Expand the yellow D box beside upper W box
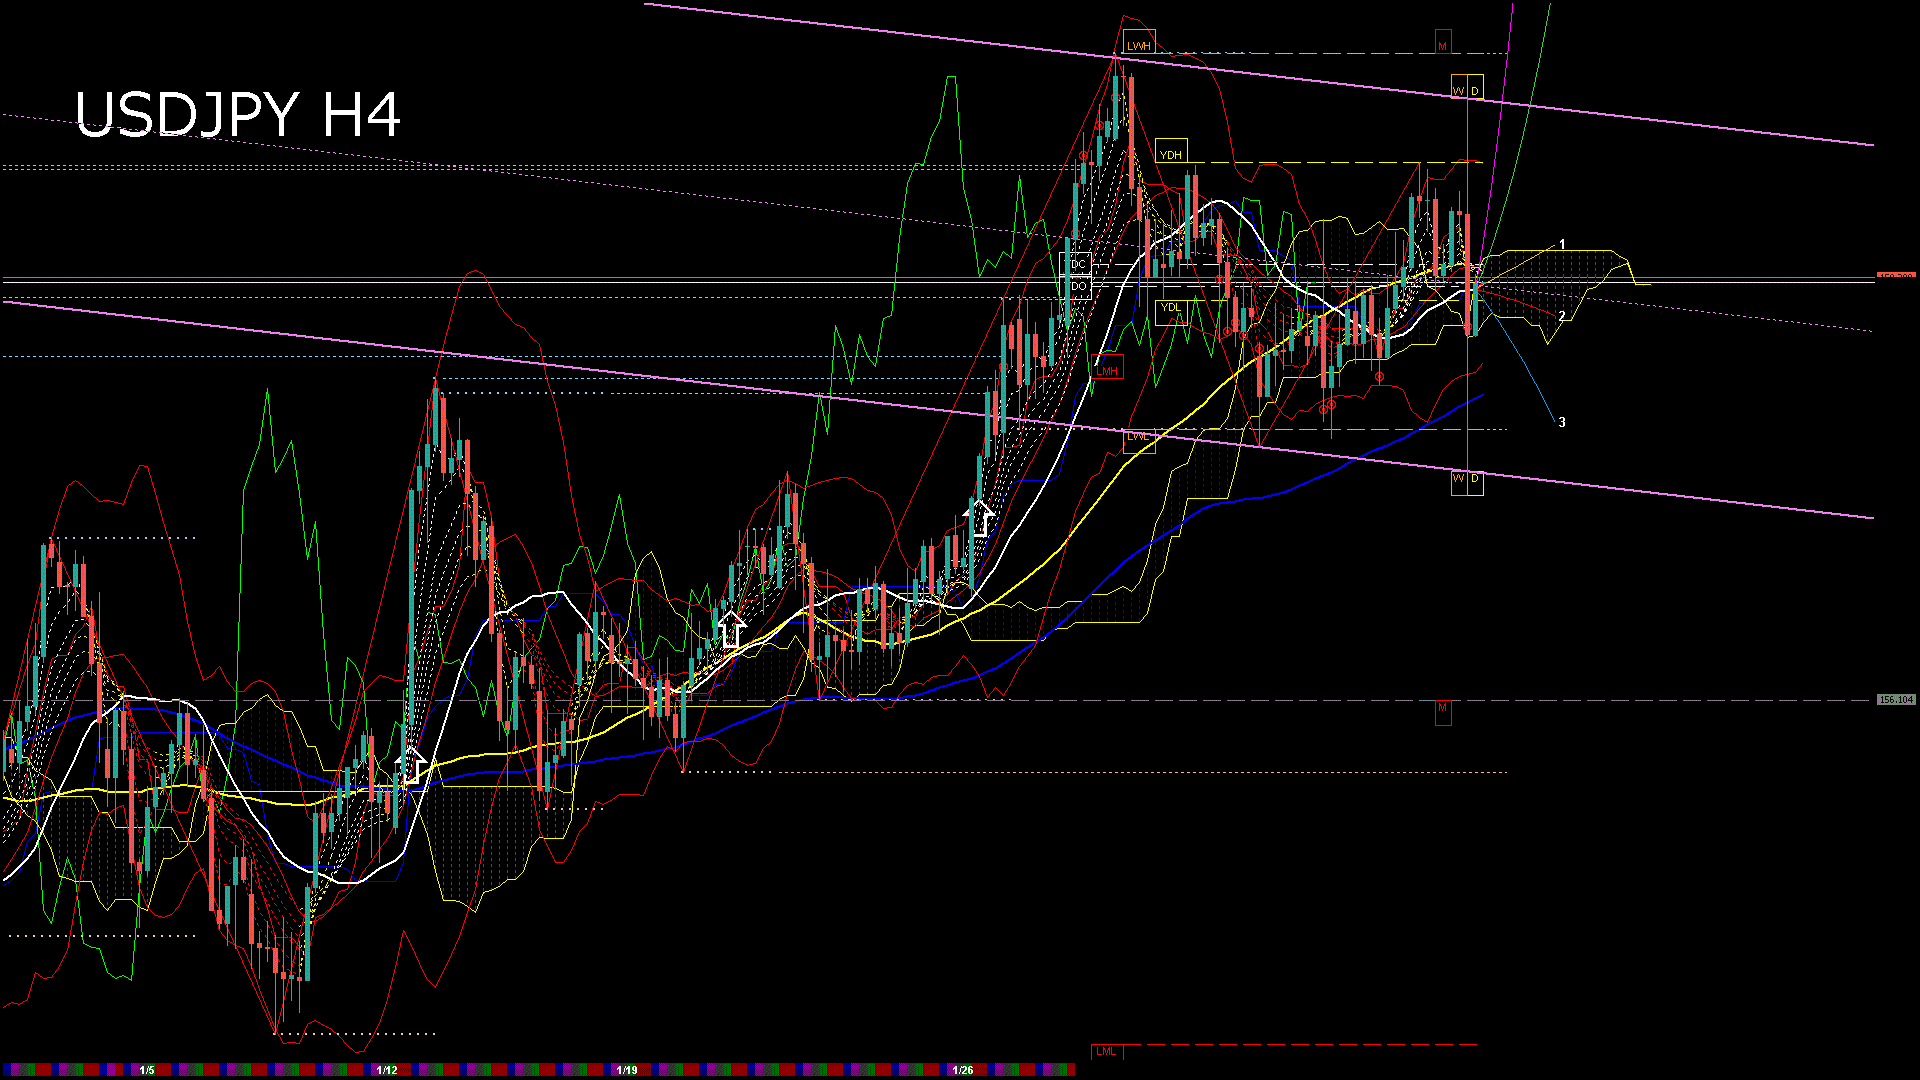This screenshot has height=1080, width=1920. pyautogui.click(x=1477, y=88)
